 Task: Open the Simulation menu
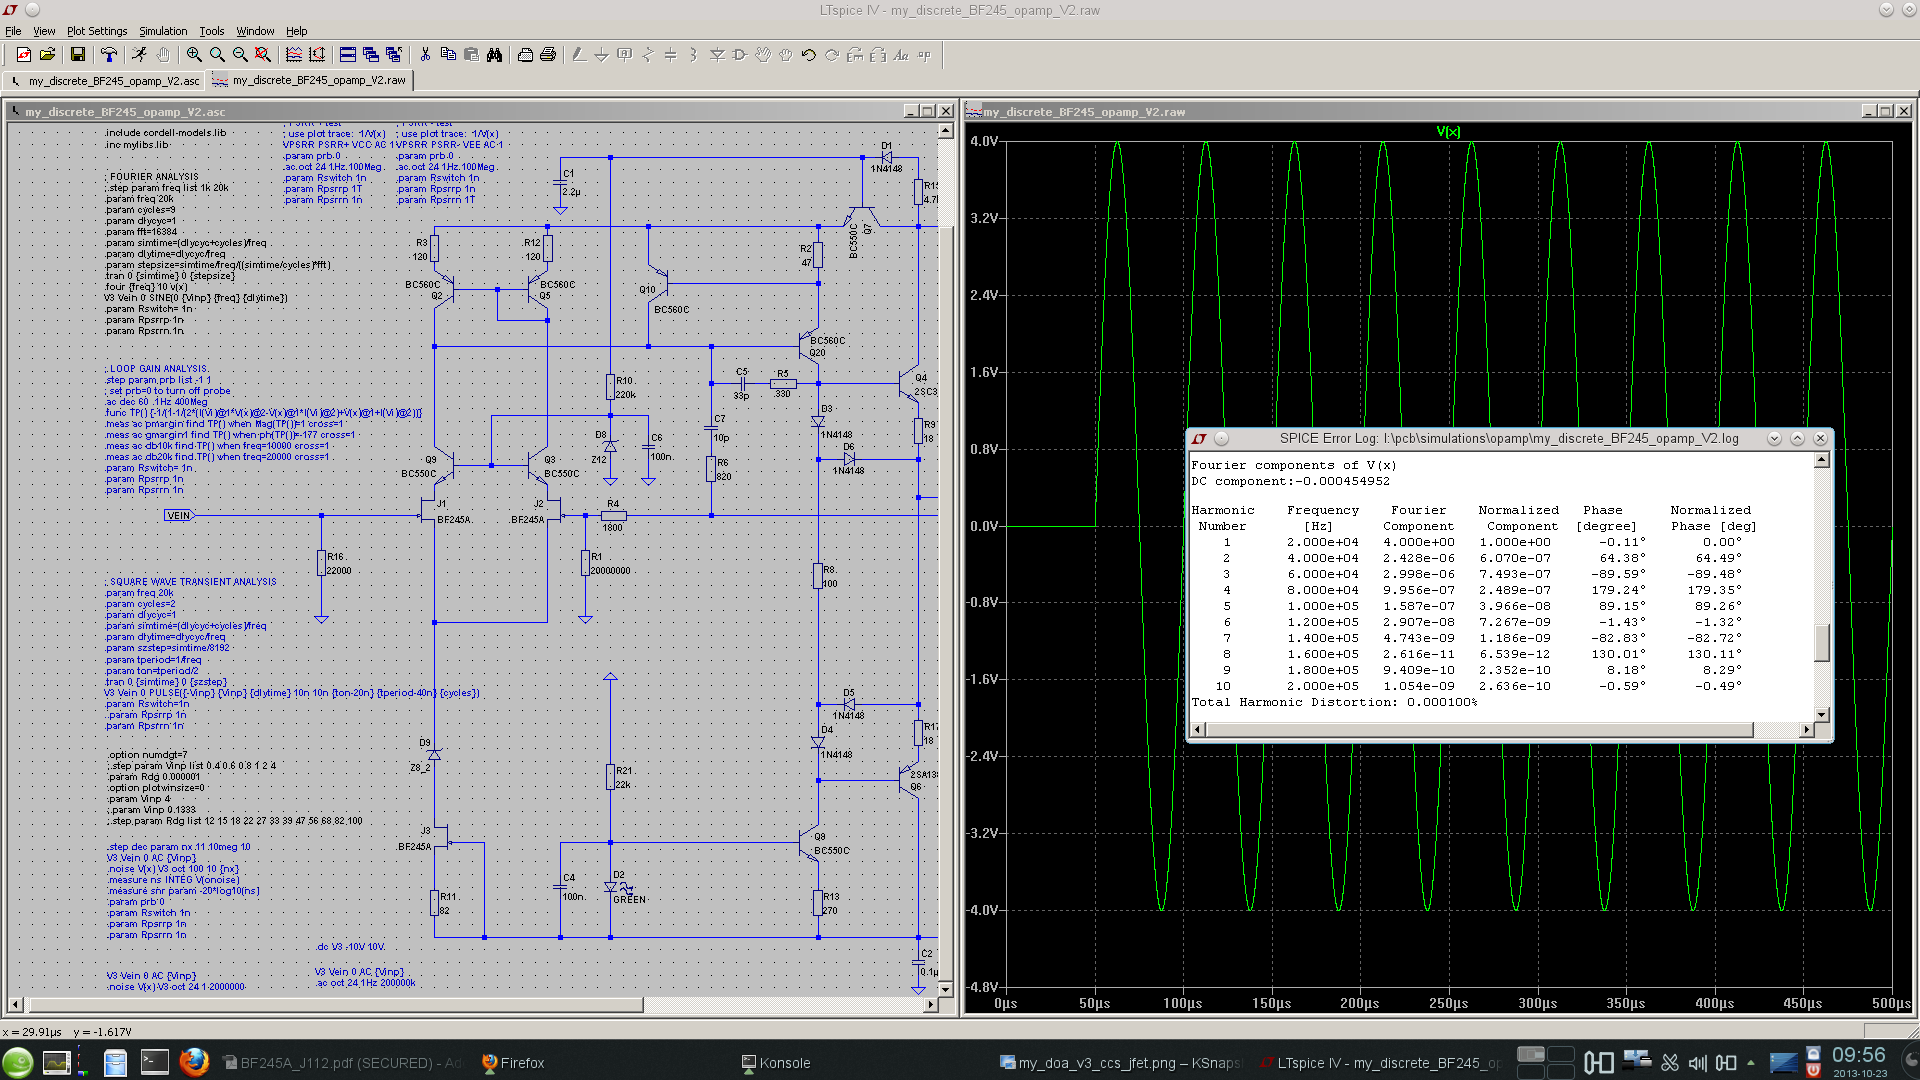(x=163, y=31)
